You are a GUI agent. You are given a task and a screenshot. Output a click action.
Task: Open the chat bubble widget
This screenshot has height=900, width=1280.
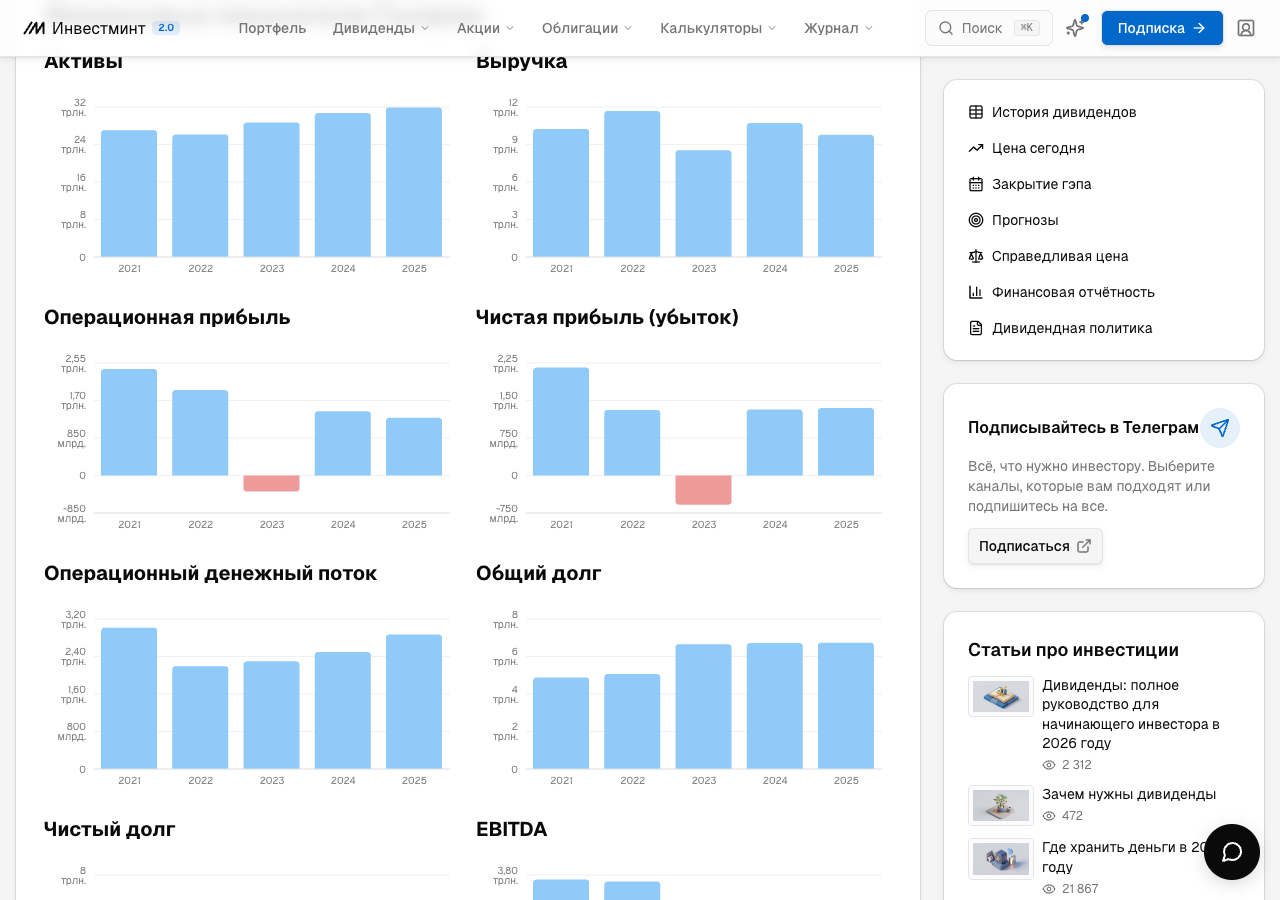pyautogui.click(x=1232, y=852)
